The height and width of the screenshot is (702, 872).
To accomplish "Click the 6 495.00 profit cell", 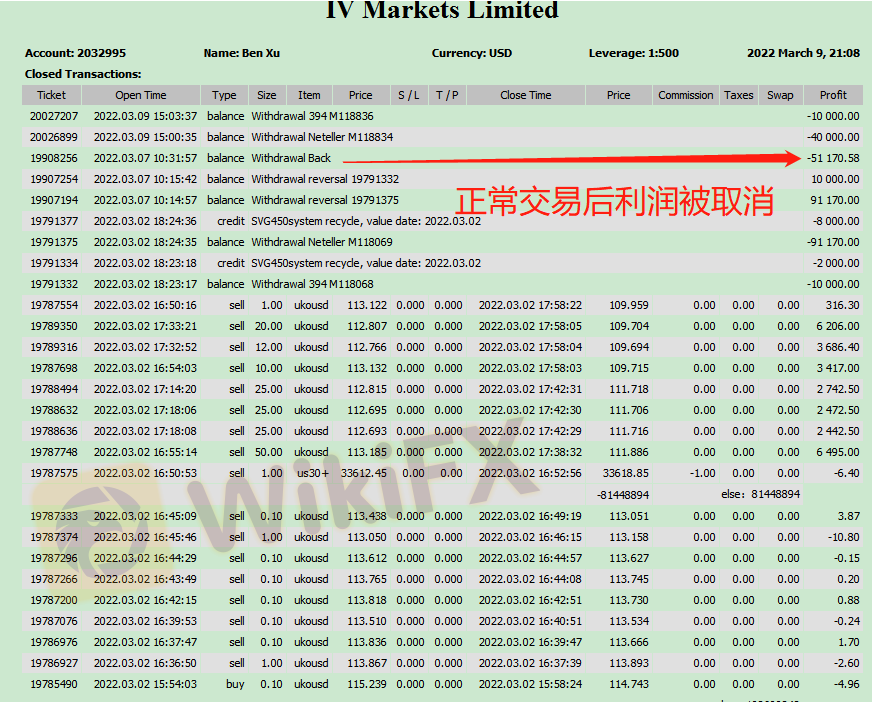I will pyautogui.click(x=835, y=452).
